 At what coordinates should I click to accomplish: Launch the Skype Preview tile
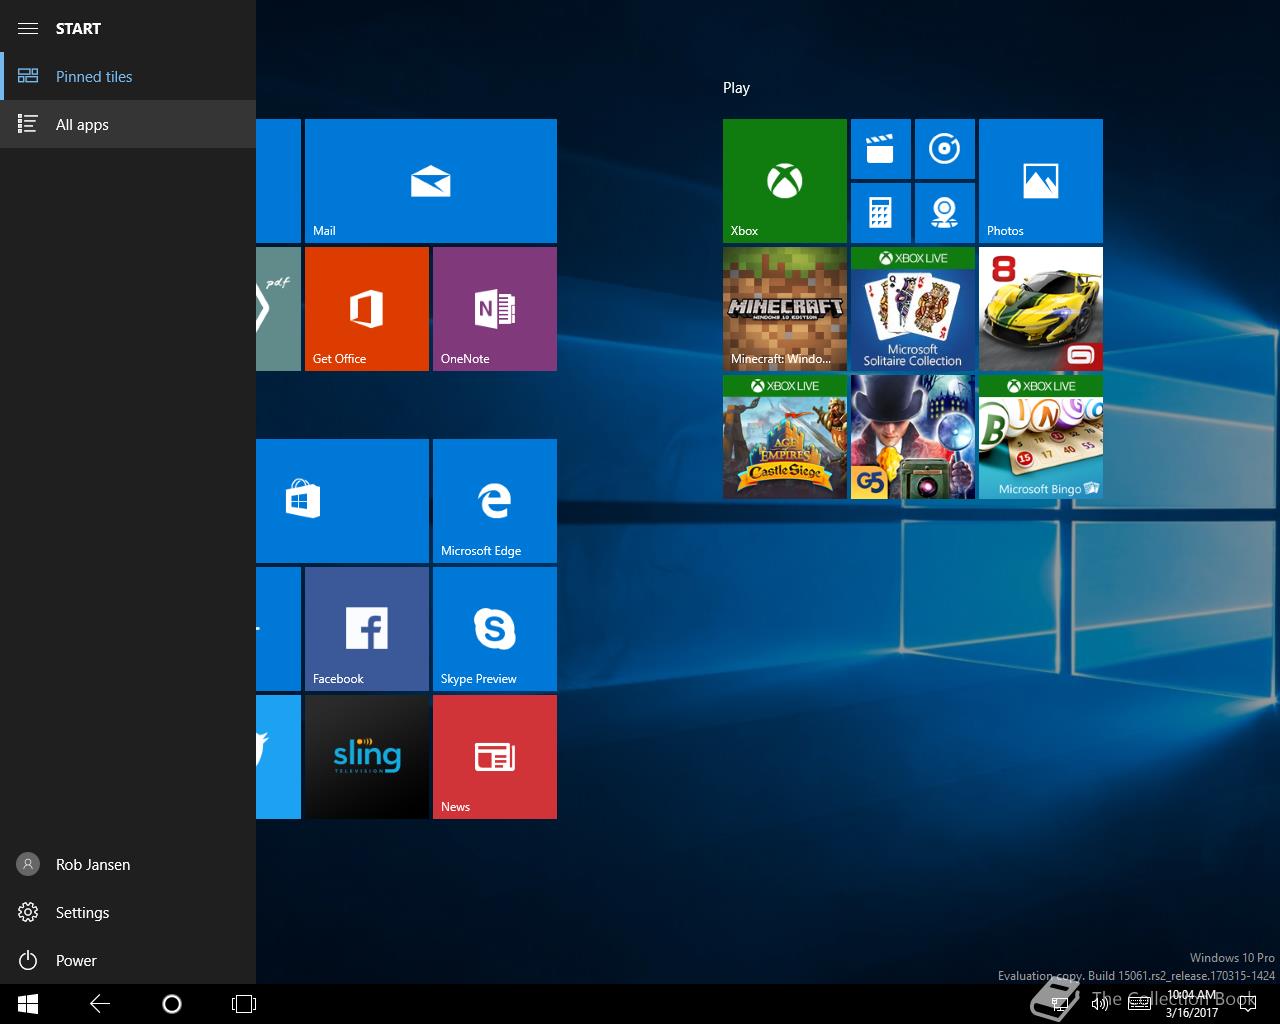(x=494, y=629)
